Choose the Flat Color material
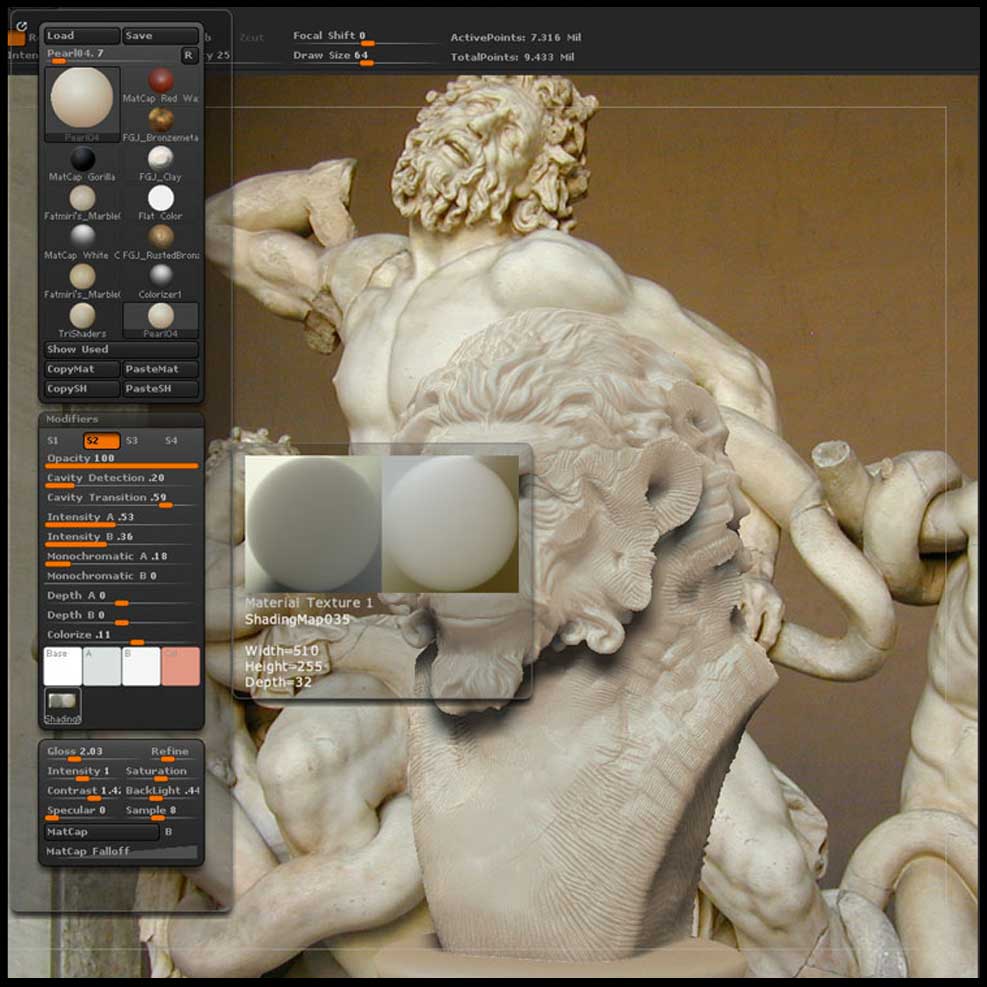The image size is (987, 987). [160, 198]
